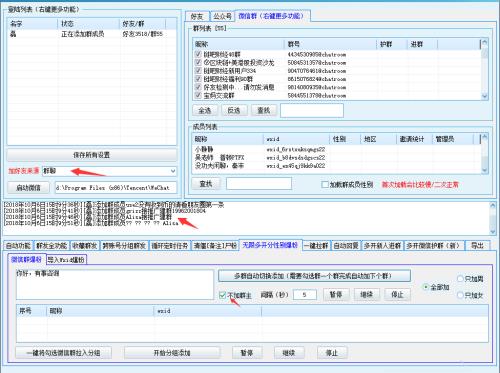Uncheck the 不加群主 option
The width and height of the screenshot is (500, 373).
223,295
